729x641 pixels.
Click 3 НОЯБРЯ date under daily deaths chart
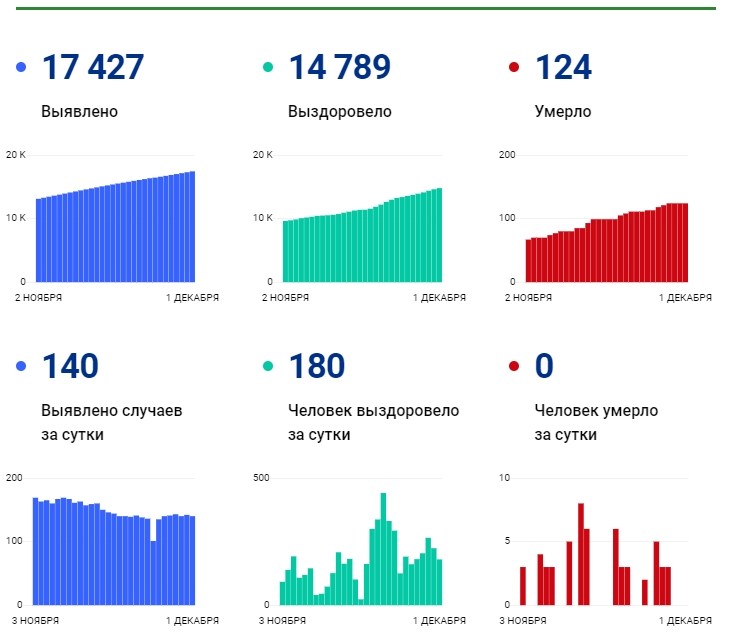[x=523, y=621]
